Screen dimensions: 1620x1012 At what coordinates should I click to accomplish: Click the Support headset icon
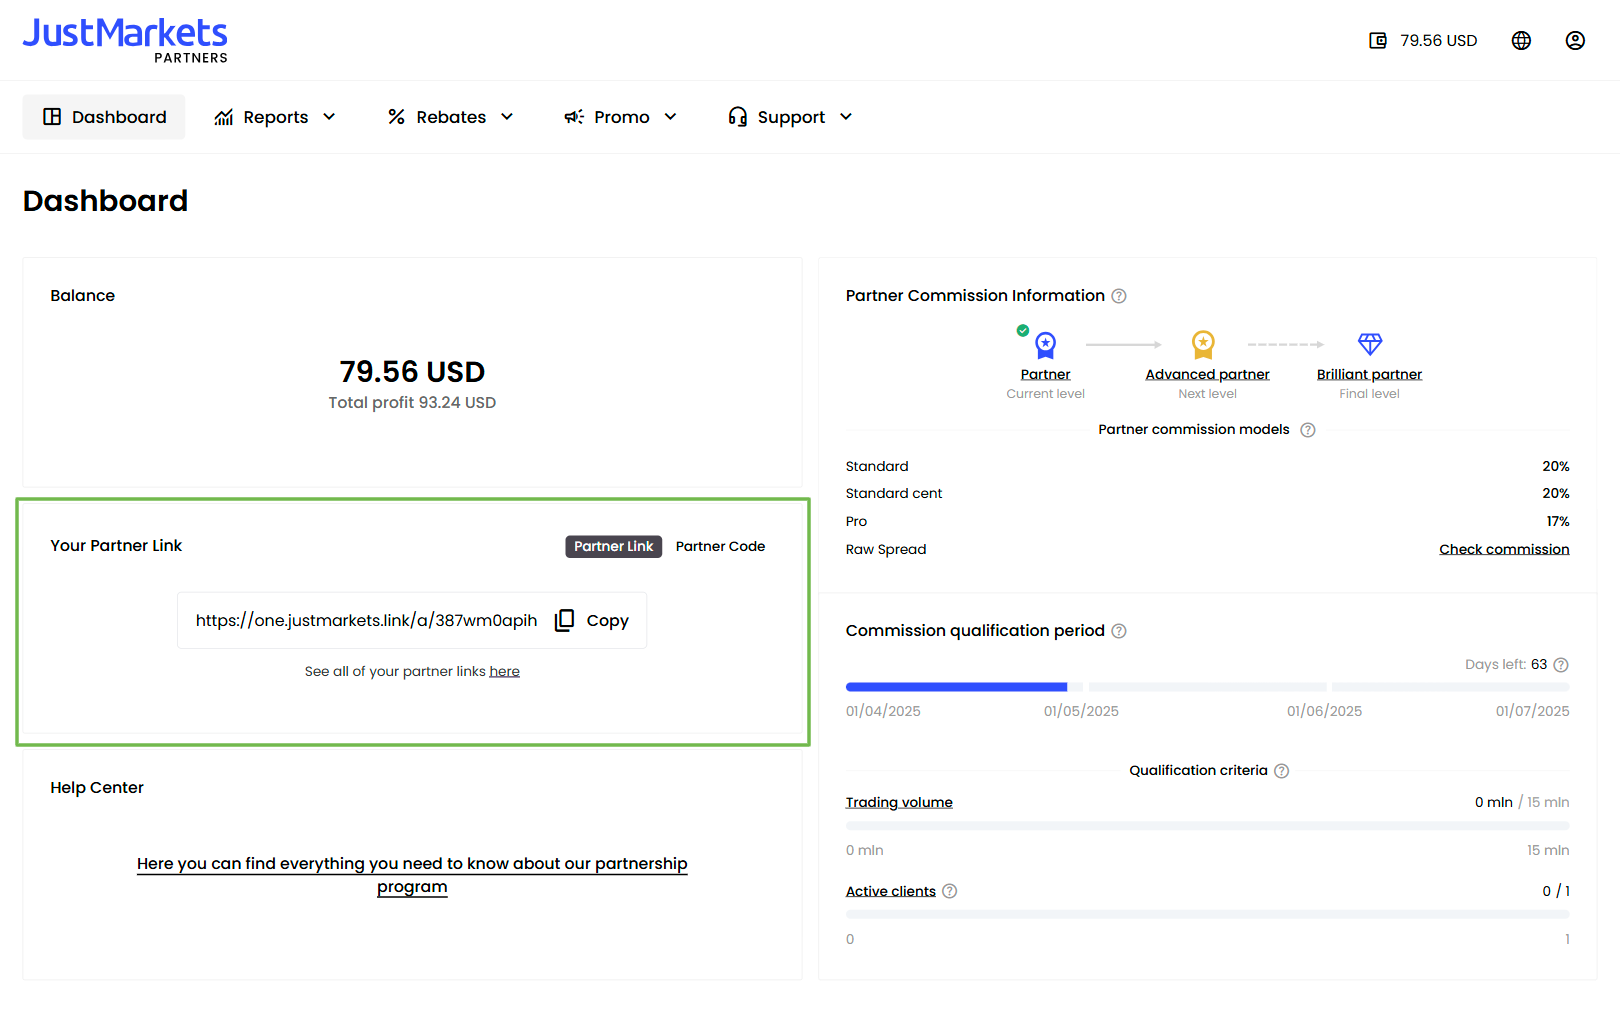(738, 117)
